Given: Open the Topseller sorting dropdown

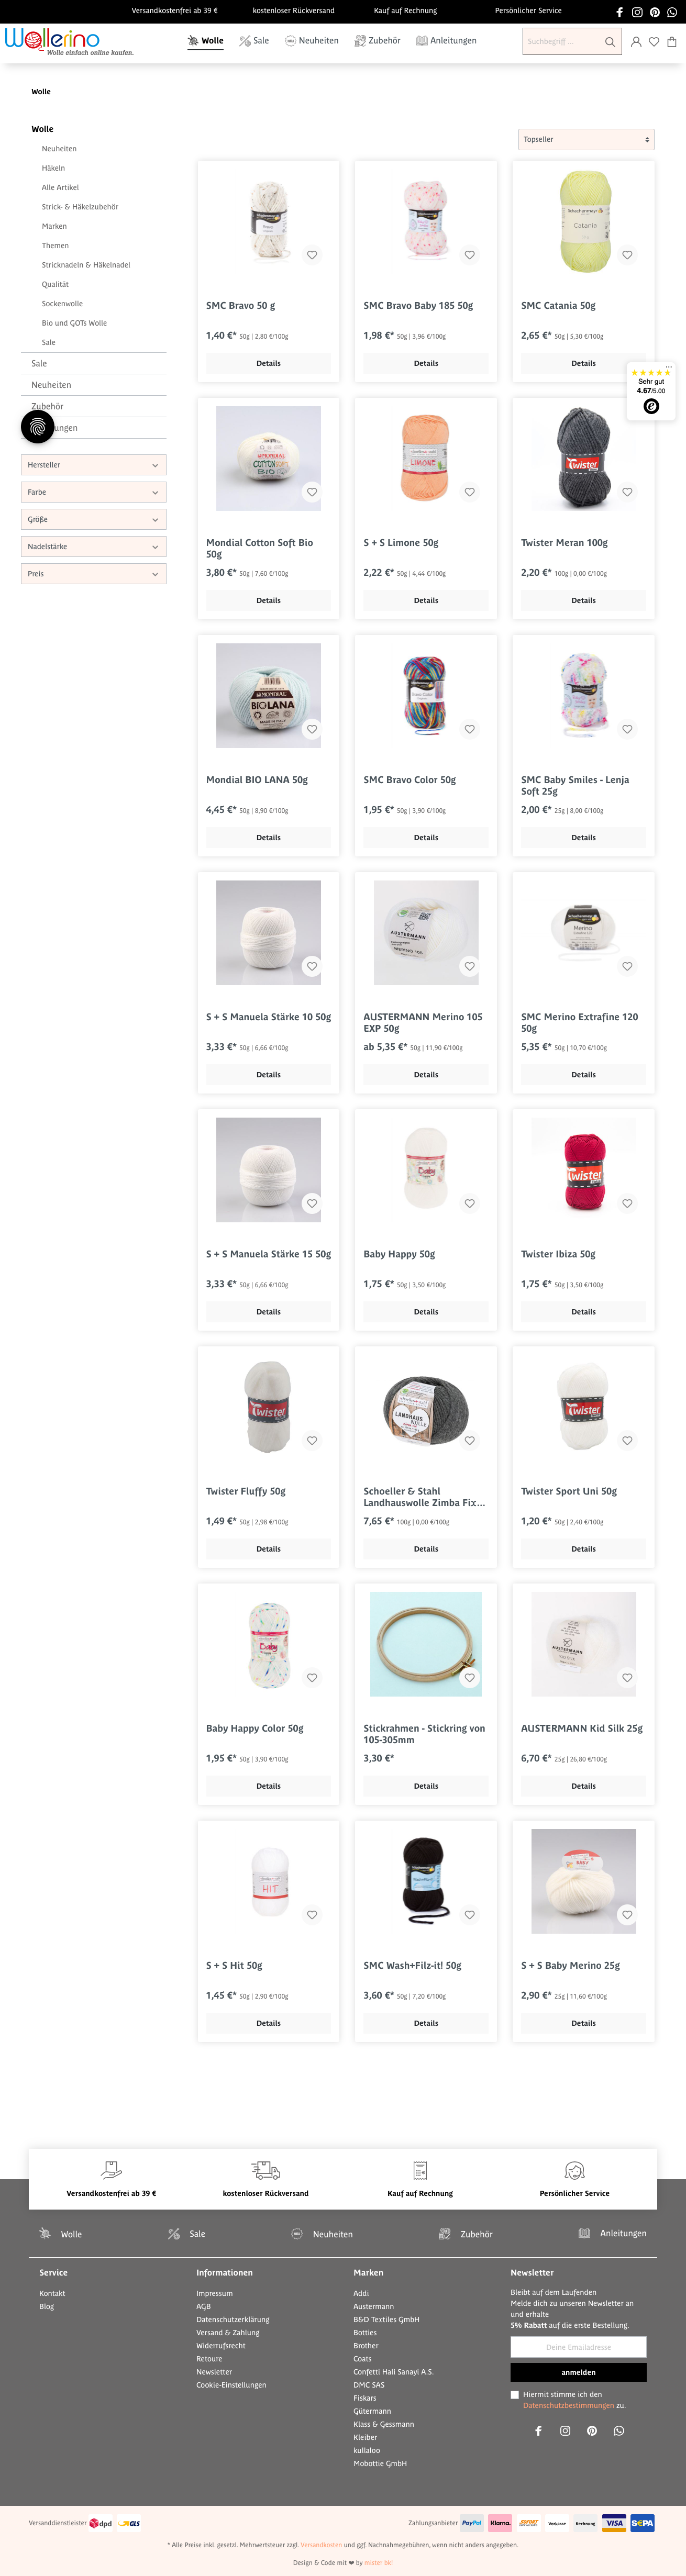Looking at the screenshot, I should (x=586, y=140).
